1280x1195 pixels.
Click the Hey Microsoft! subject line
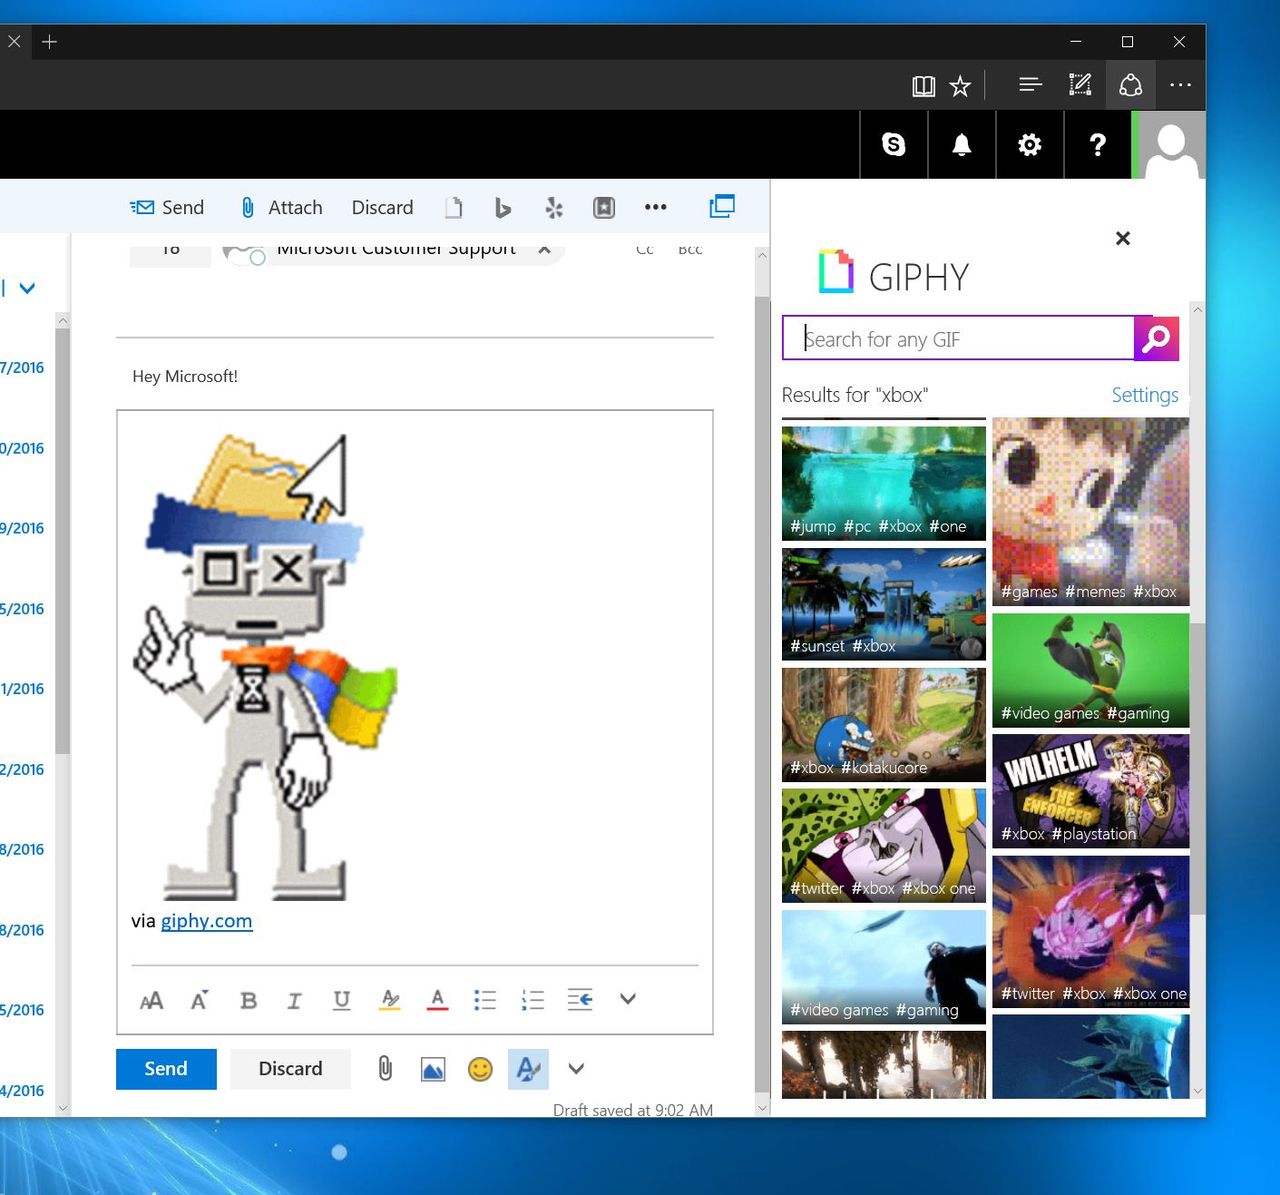185,376
